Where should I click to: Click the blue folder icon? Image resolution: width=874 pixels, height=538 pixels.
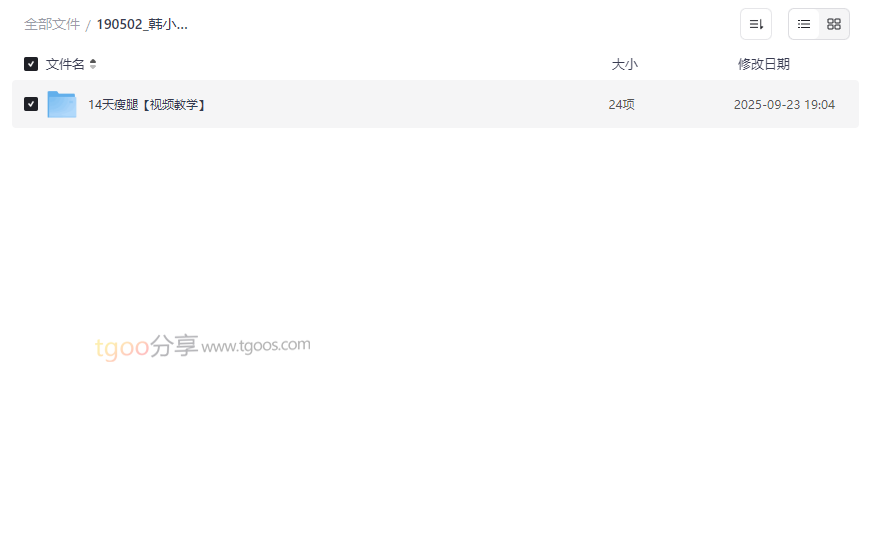pyautogui.click(x=61, y=104)
